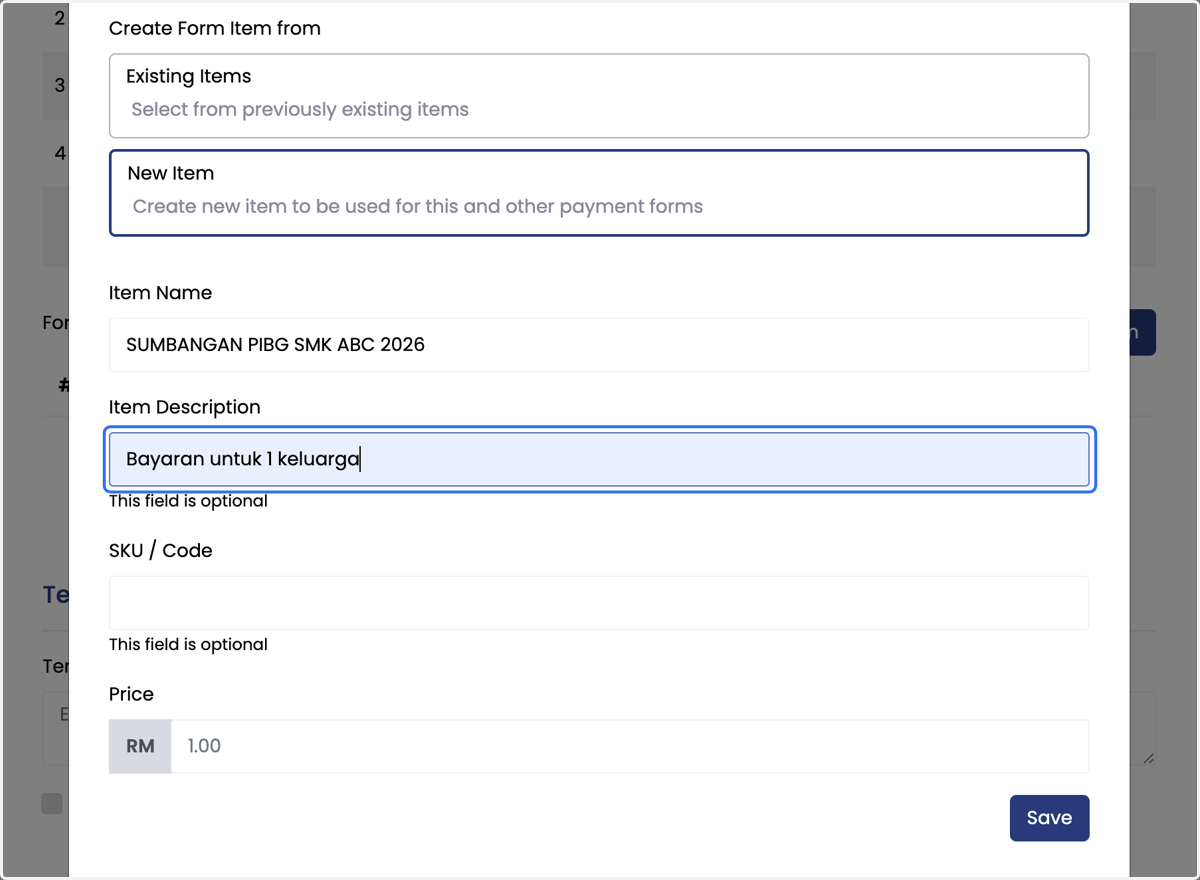Choose the New Item option card
This screenshot has height=880, width=1200.
coord(599,193)
